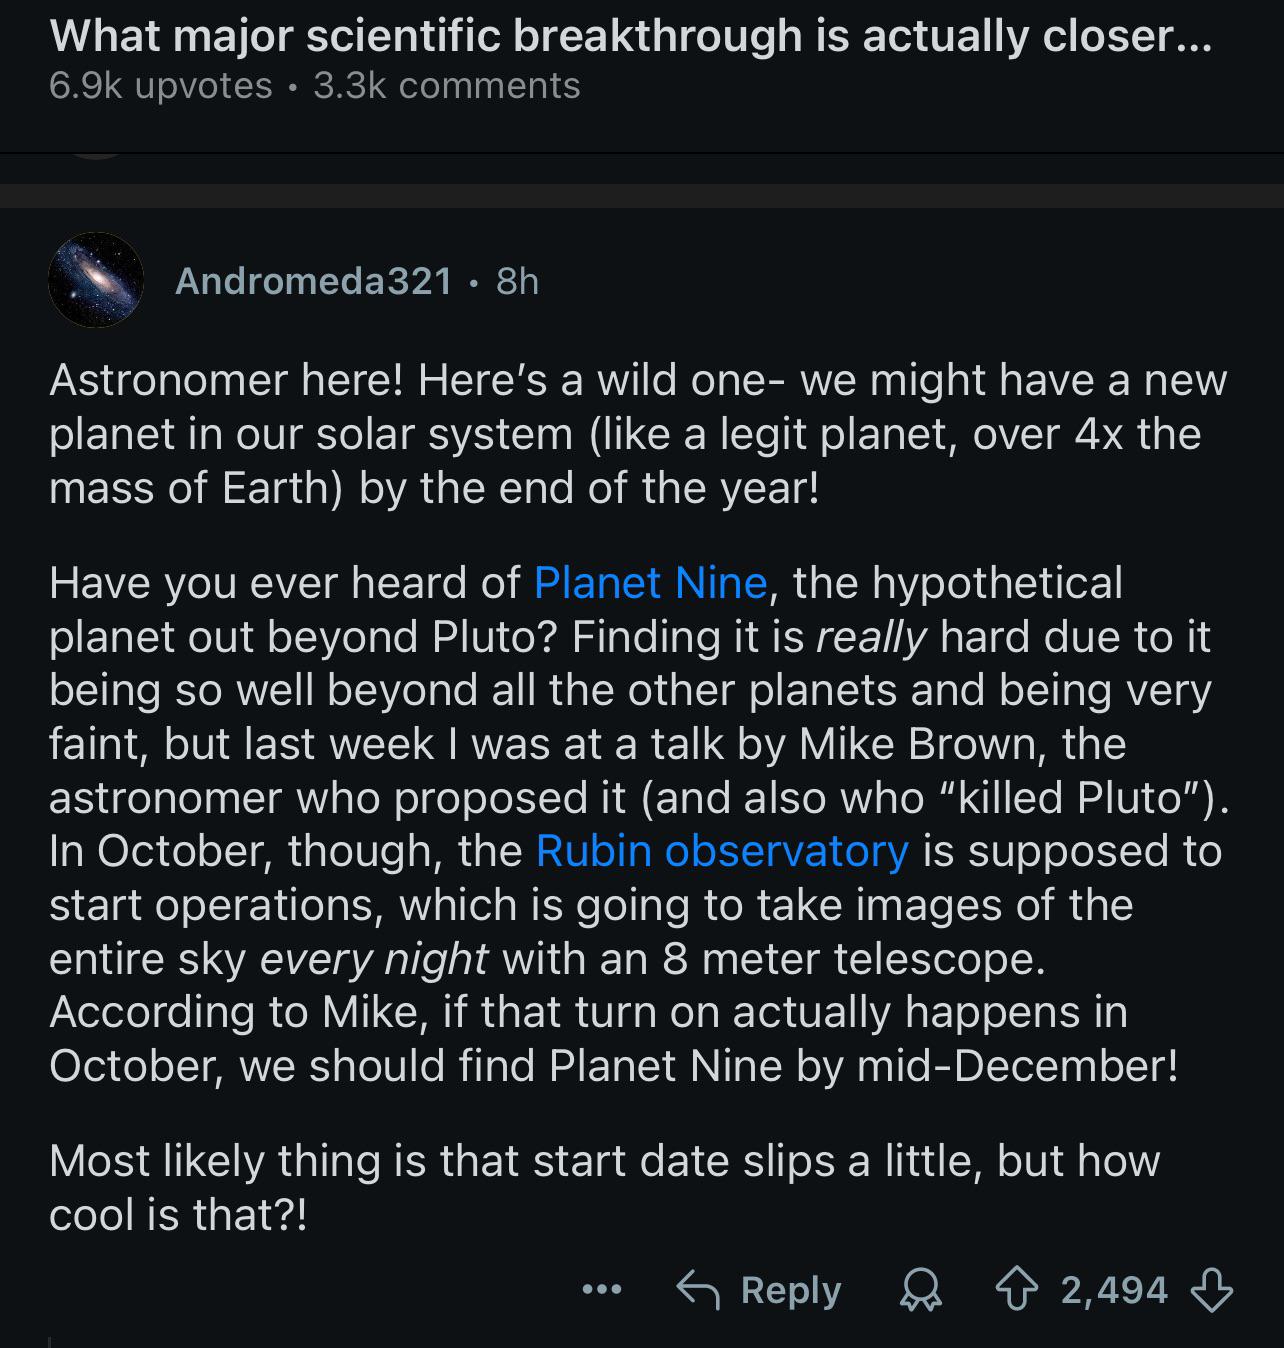This screenshot has height=1348, width=1284.
Task: Select the "Astronomer here!" opening paragraph
Action: tap(636, 434)
